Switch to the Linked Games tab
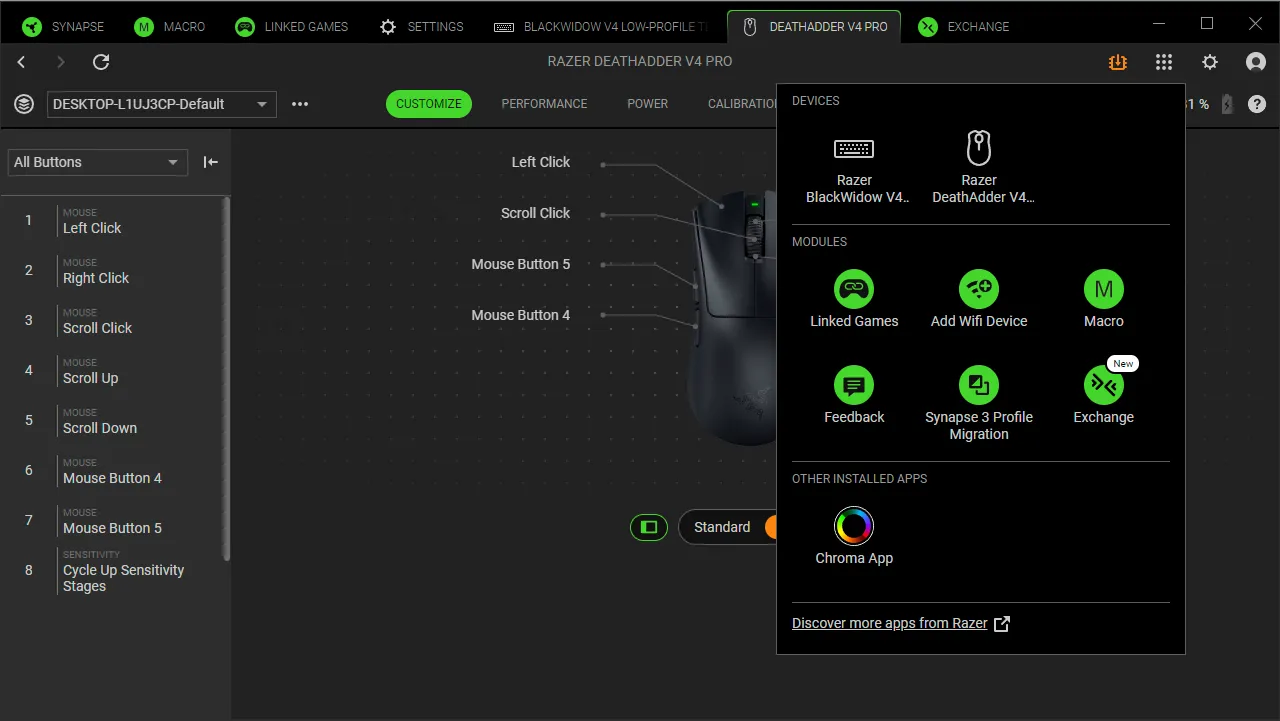Image resolution: width=1280 pixels, height=721 pixels. click(292, 27)
